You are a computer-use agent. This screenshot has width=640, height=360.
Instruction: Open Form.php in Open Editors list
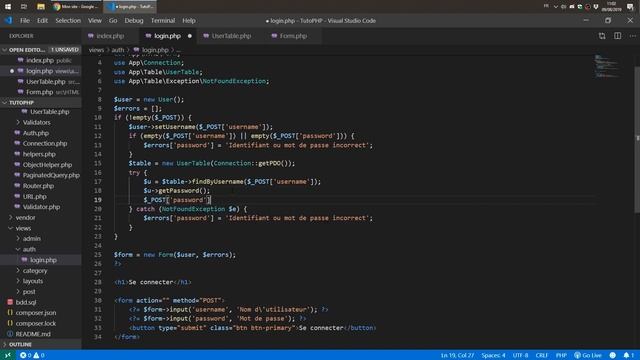click(x=41, y=92)
